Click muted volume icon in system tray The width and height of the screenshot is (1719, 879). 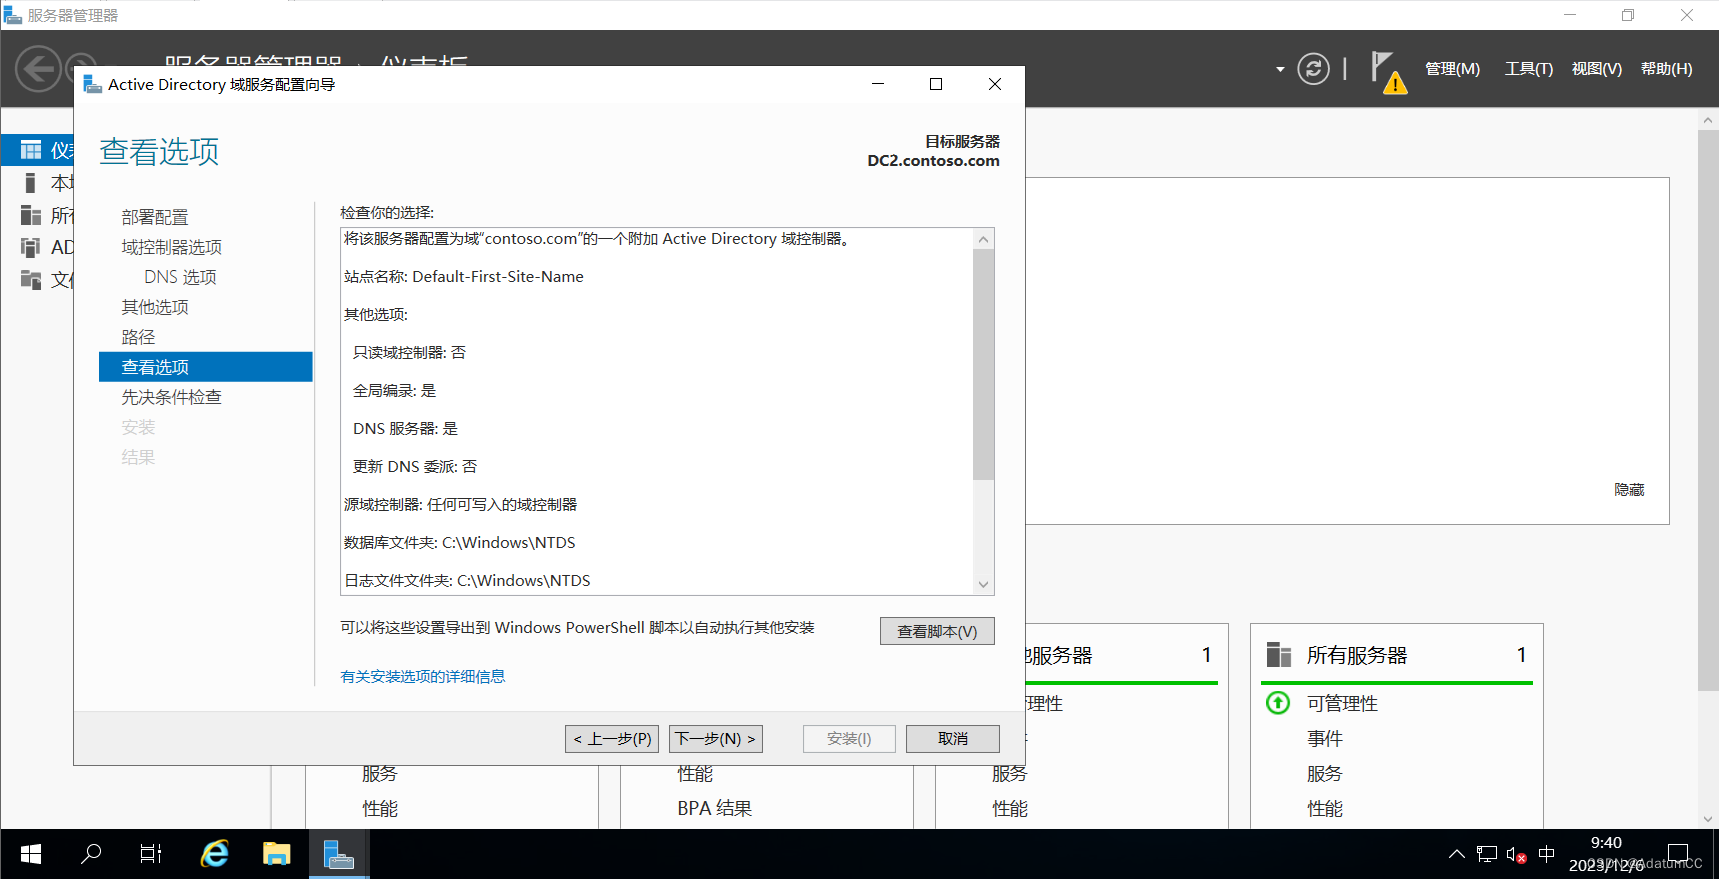point(1516,855)
